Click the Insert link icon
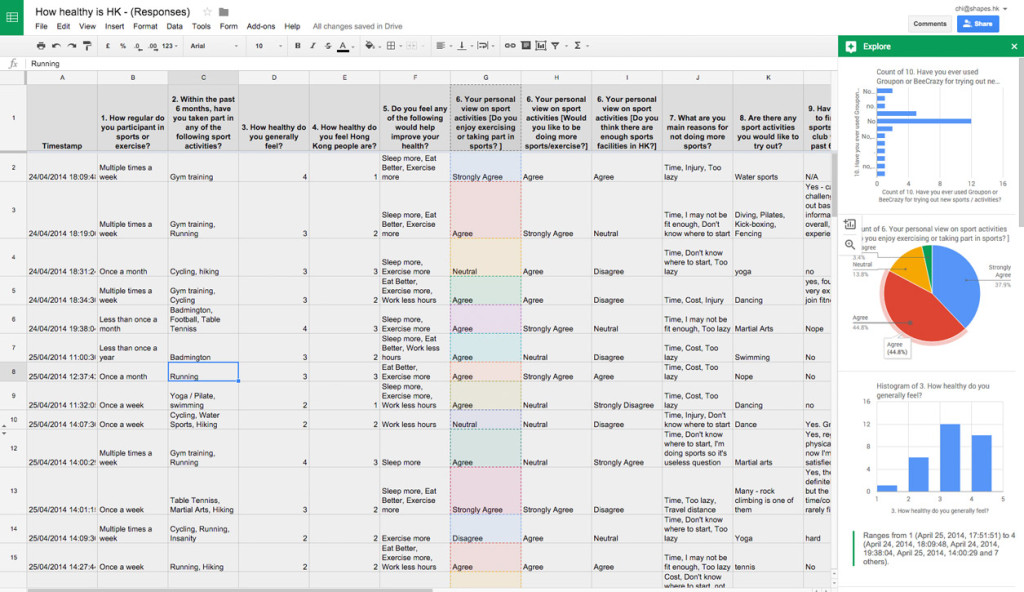The height and width of the screenshot is (592, 1024). click(510, 46)
